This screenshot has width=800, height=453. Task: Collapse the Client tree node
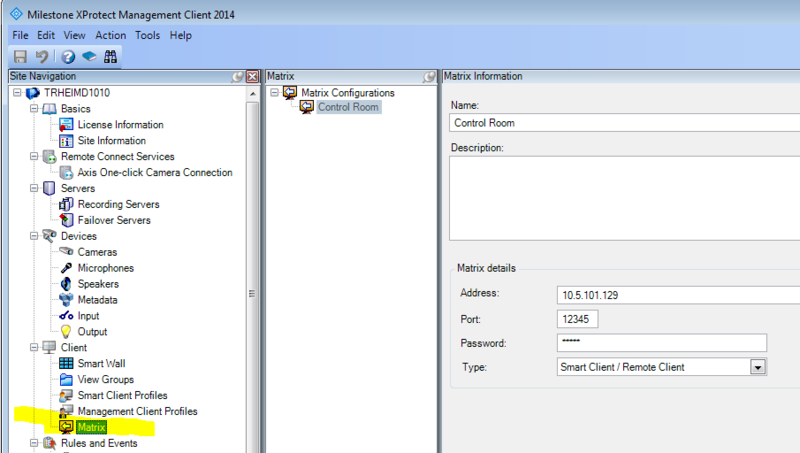pos(34,347)
